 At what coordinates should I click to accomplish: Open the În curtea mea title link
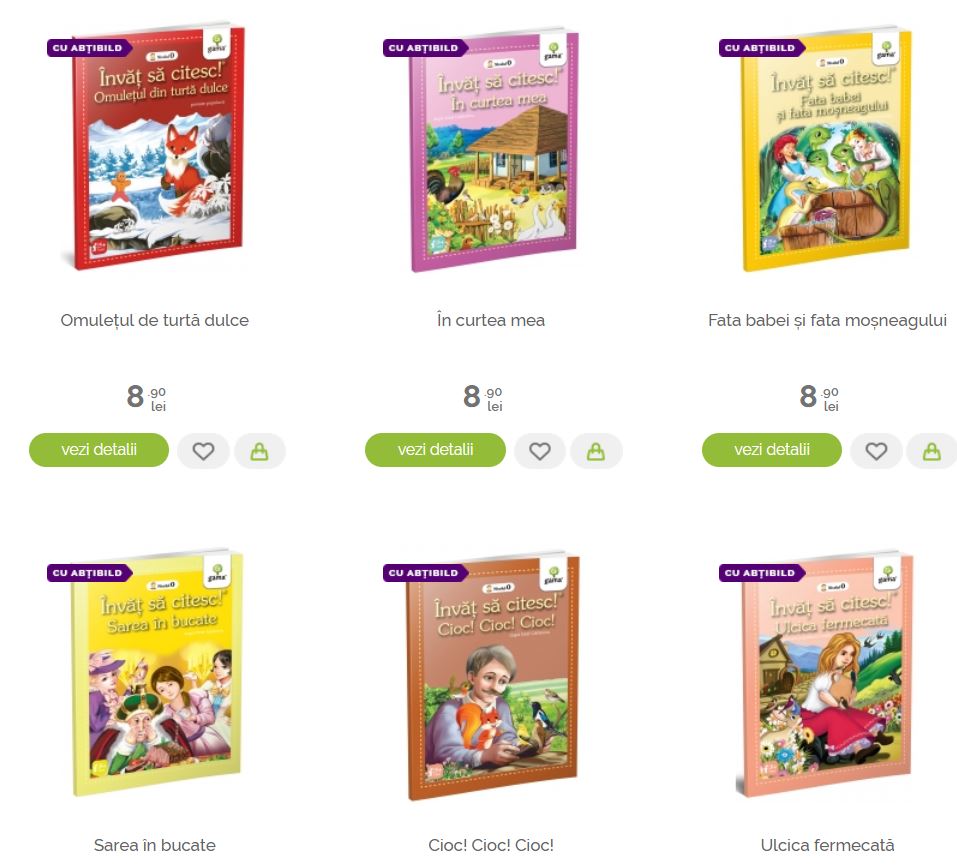coord(491,320)
